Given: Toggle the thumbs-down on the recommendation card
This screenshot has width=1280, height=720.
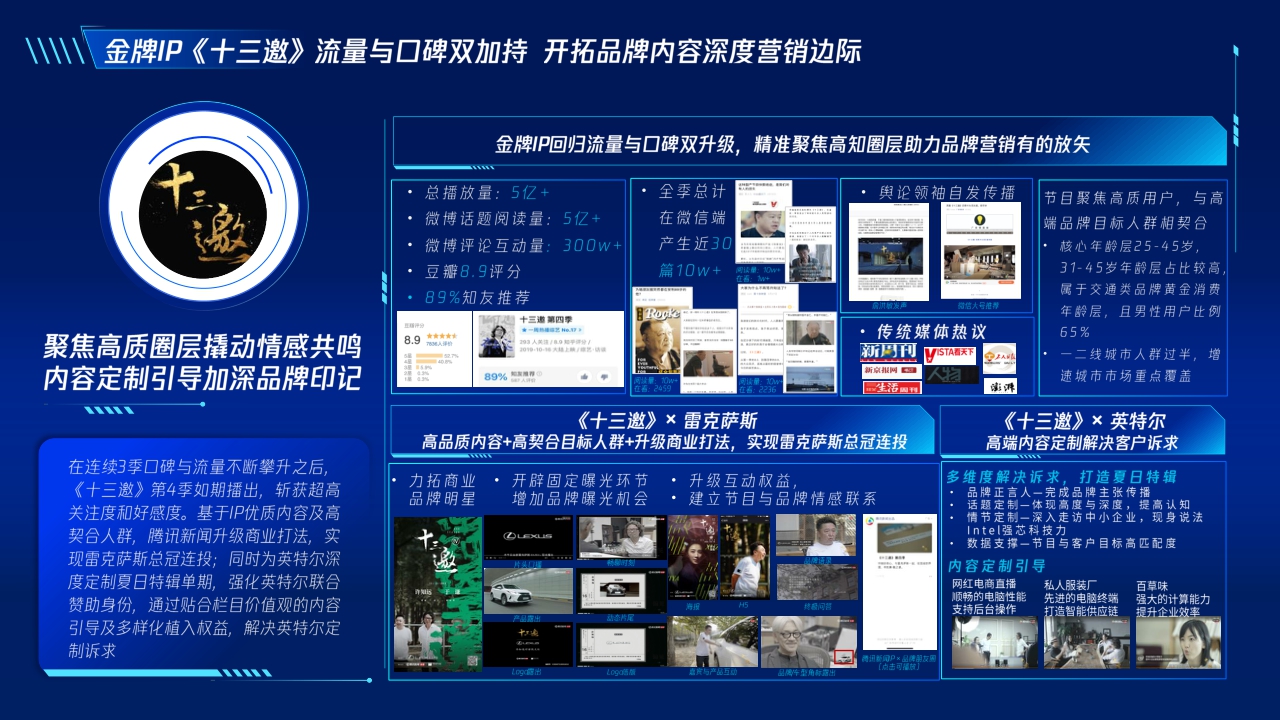Looking at the screenshot, I should (x=605, y=377).
